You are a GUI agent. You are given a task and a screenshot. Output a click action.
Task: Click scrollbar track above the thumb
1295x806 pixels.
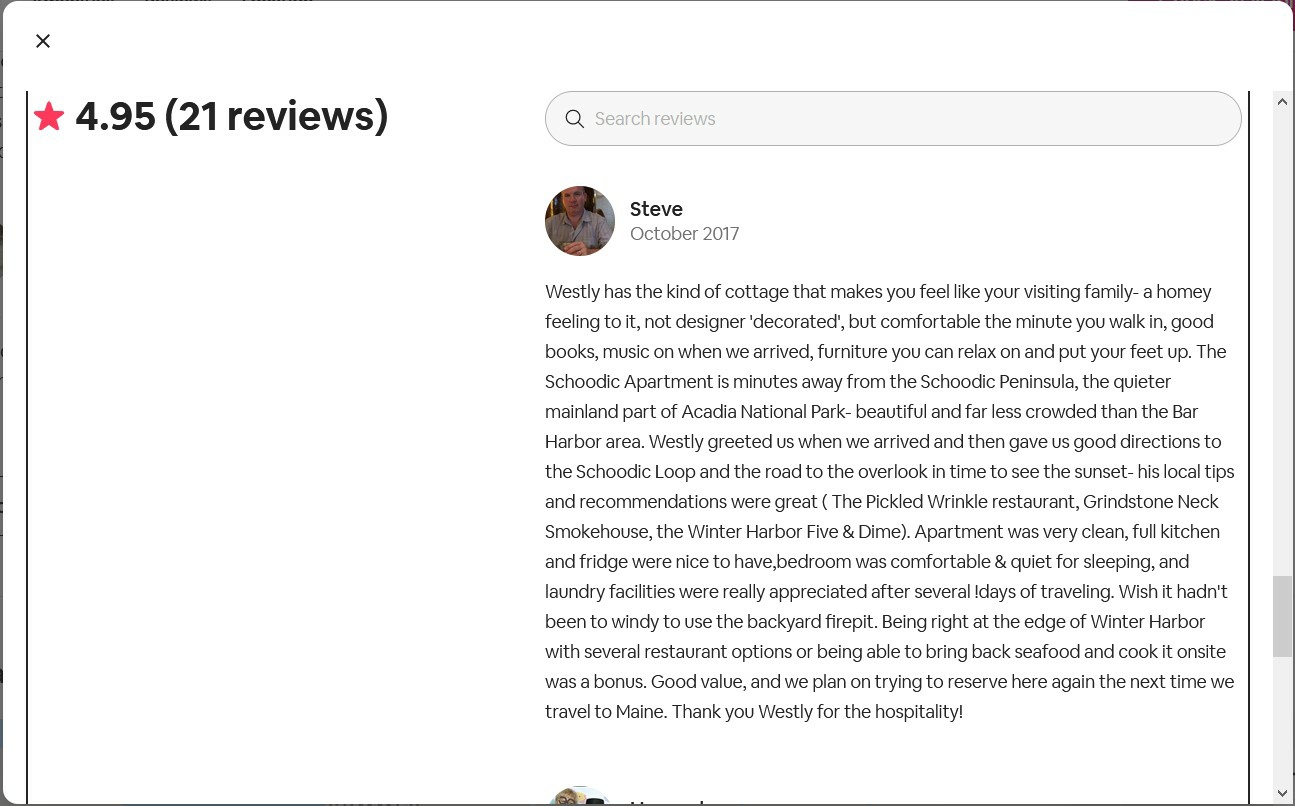point(1282,340)
